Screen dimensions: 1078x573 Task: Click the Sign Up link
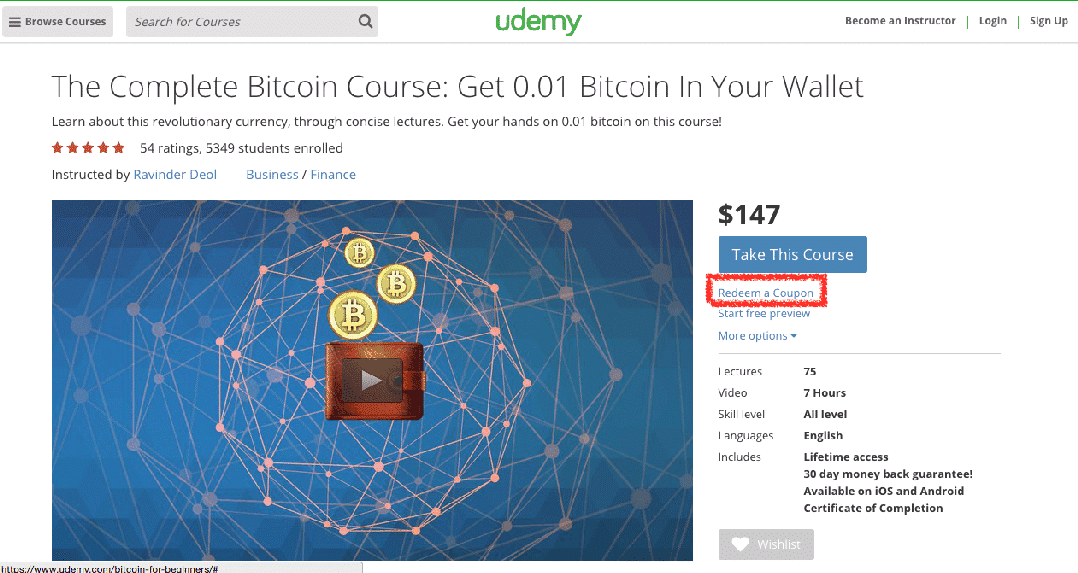tap(1048, 21)
